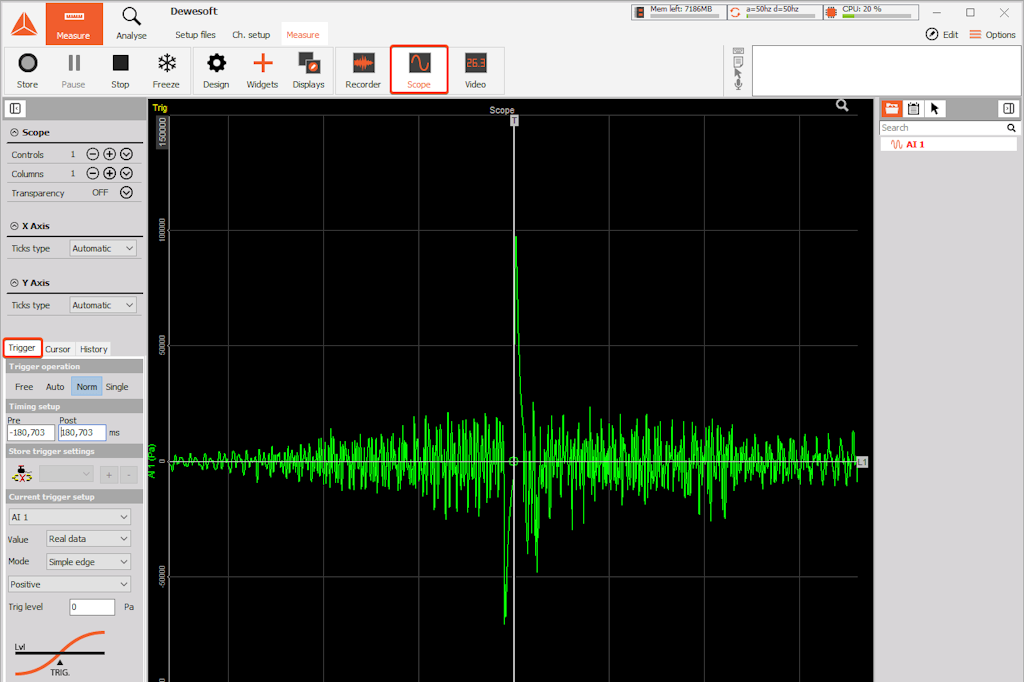Click the Store recording button
Screen dimensions: 1024x682
27,71
